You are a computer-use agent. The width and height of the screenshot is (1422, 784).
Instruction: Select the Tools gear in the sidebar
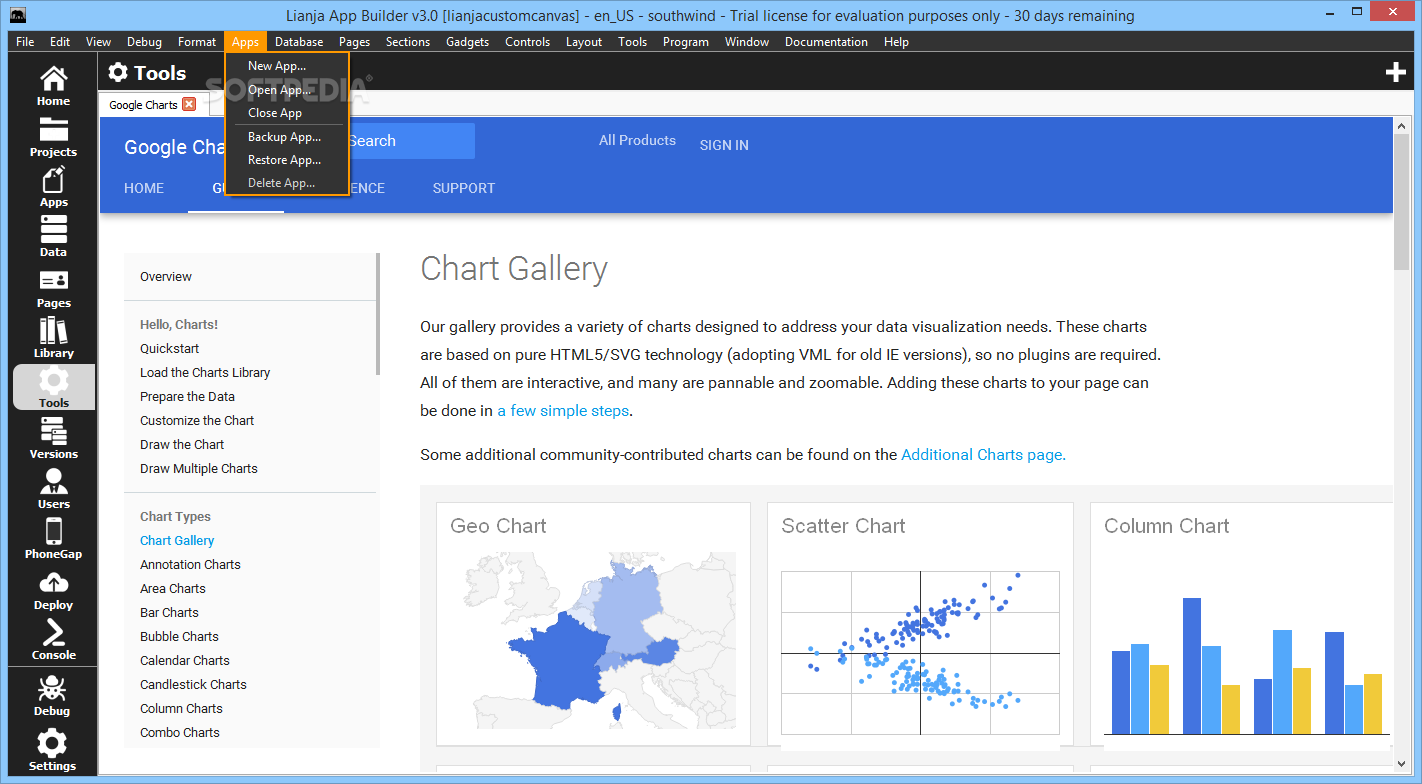[x=54, y=387]
